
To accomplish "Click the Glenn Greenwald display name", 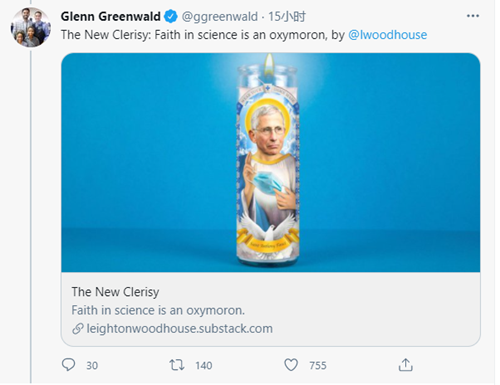I will (111, 16).
